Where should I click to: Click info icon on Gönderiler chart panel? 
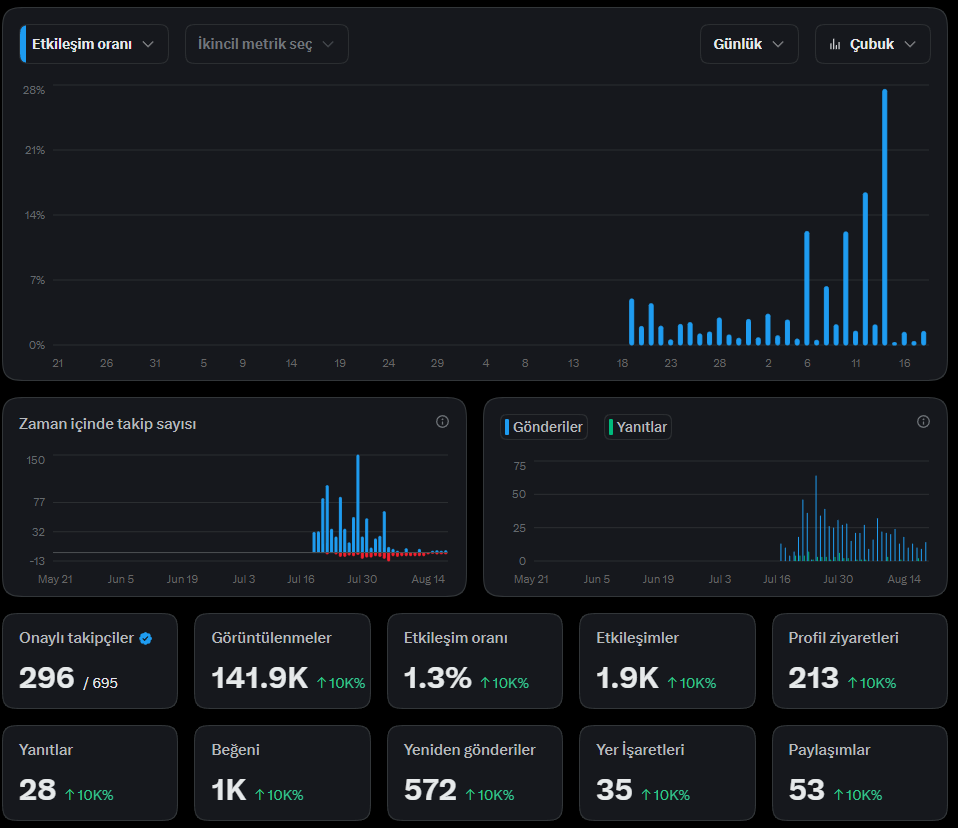pos(923,422)
